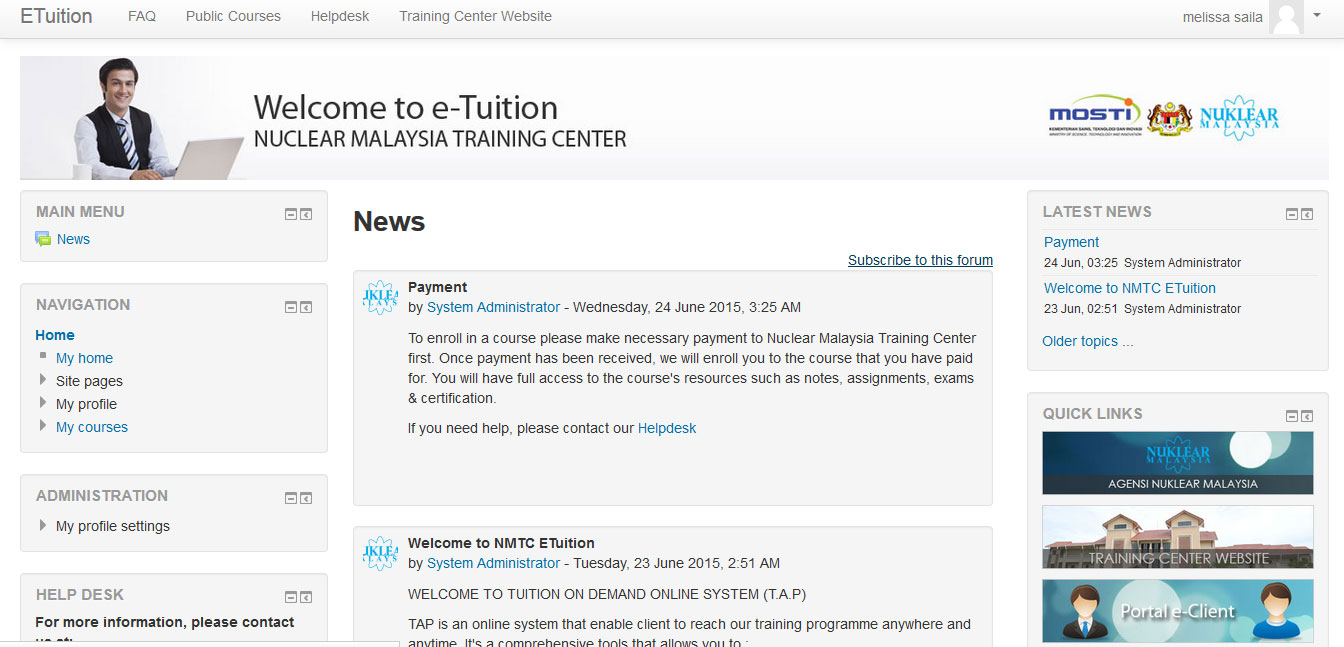Dock the Quick Links block

pos(1307,416)
